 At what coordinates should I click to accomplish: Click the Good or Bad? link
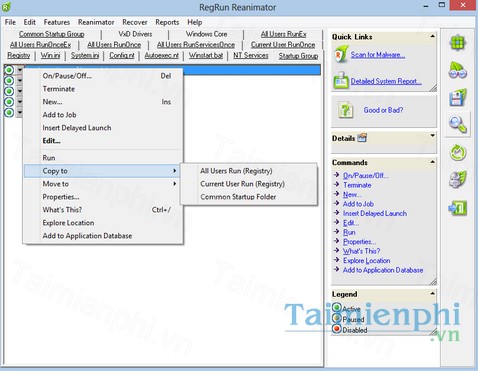pyautogui.click(x=383, y=110)
